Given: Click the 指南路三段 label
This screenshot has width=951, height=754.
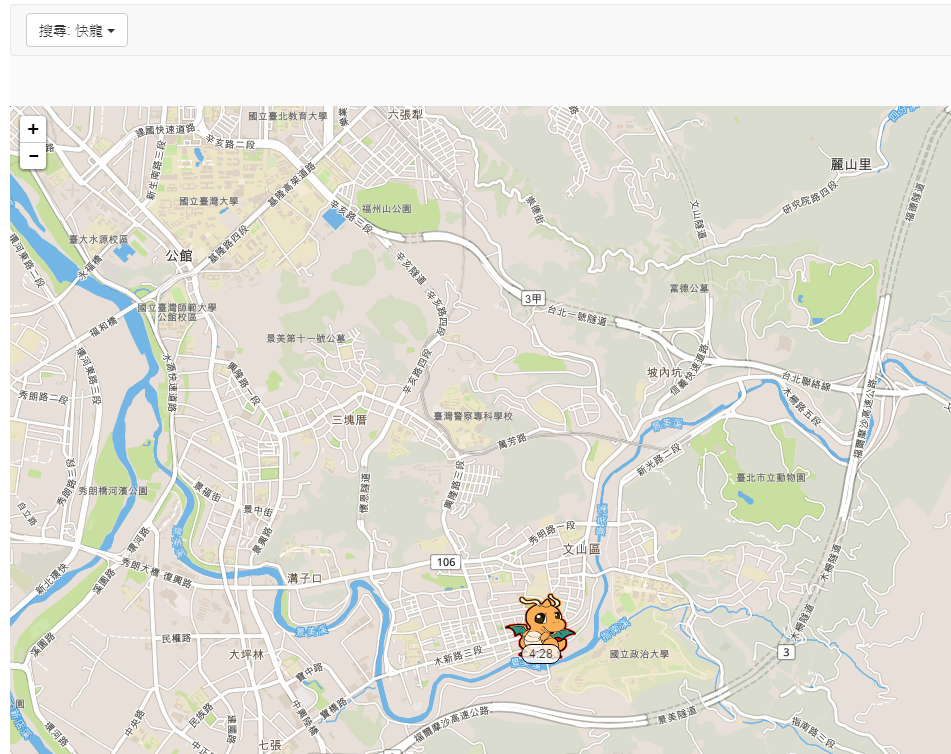Looking at the screenshot, I should point(813,732).
